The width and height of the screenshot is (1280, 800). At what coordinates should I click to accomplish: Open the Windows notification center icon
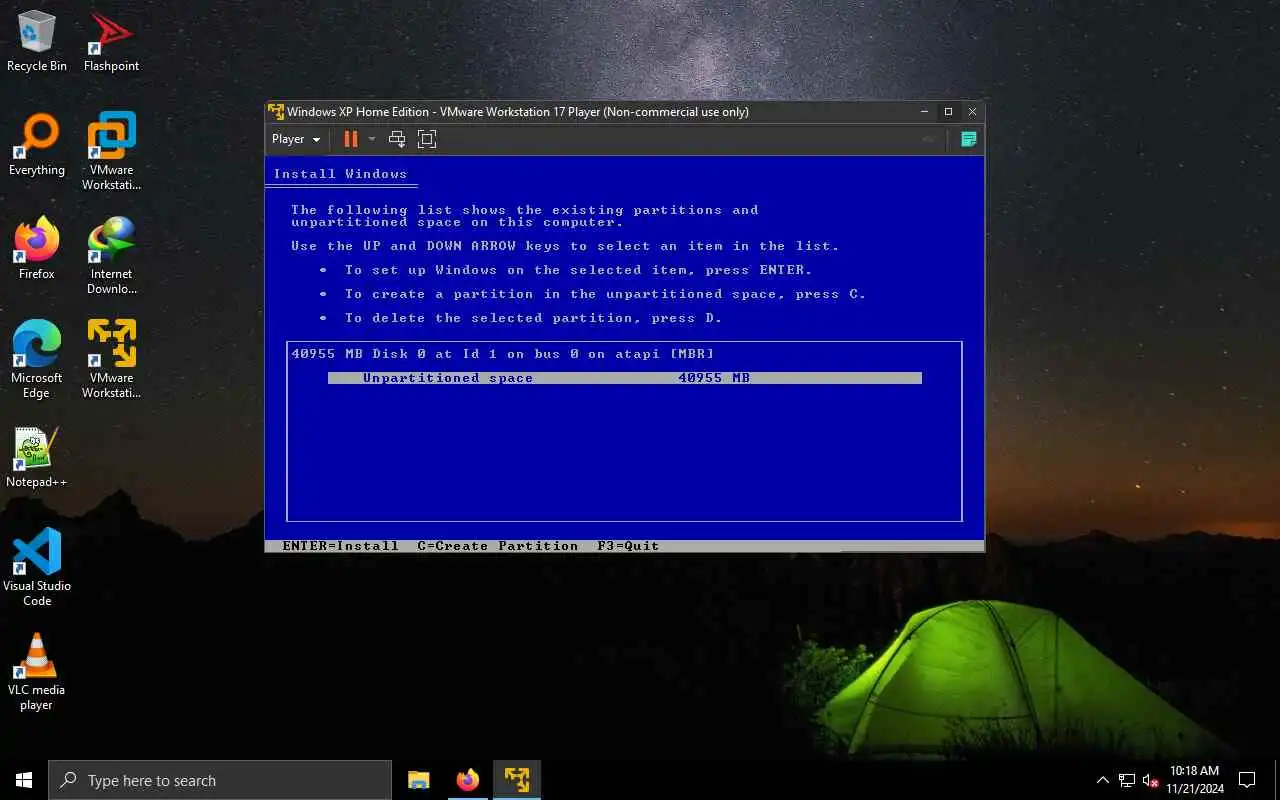click(1247, 780)
